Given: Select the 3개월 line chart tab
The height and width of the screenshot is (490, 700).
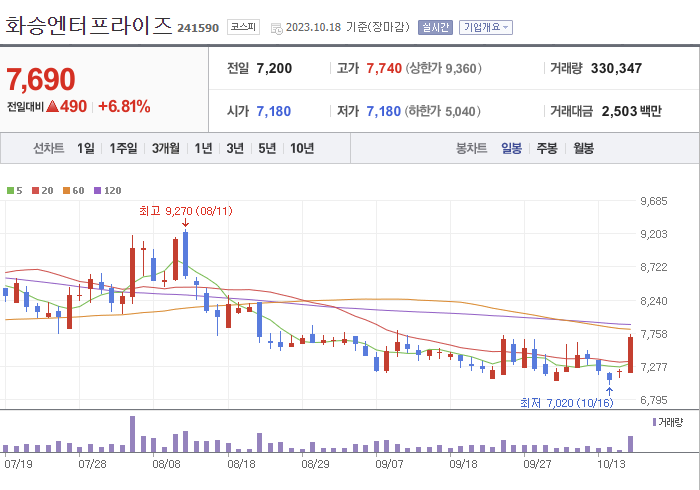Looking at the screenshot, I should (x=166, y=148).
